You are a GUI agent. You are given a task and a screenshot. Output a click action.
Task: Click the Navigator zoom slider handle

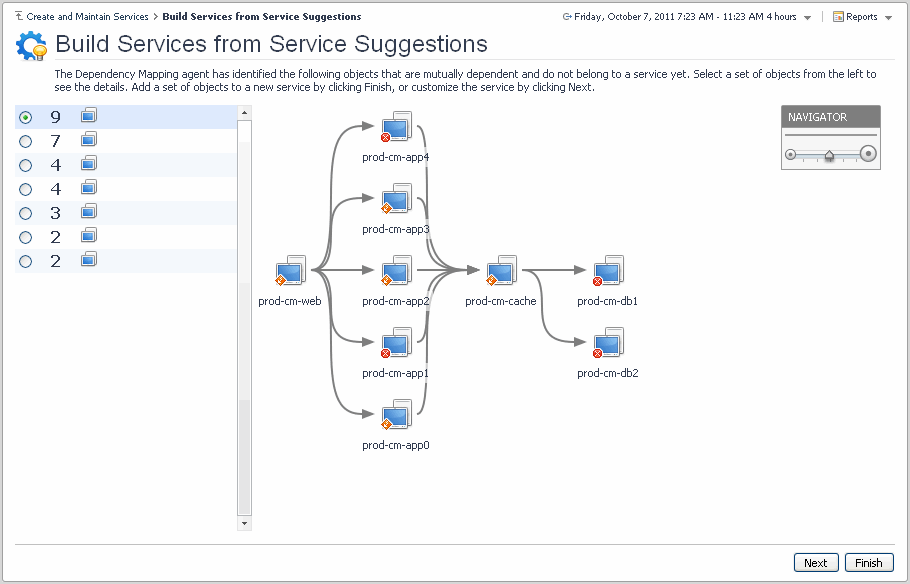click(x=829, y=154)
